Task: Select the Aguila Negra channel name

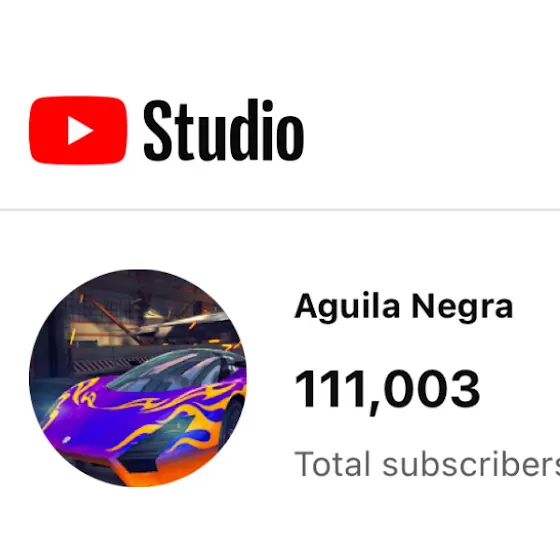Action: point(404,306)
